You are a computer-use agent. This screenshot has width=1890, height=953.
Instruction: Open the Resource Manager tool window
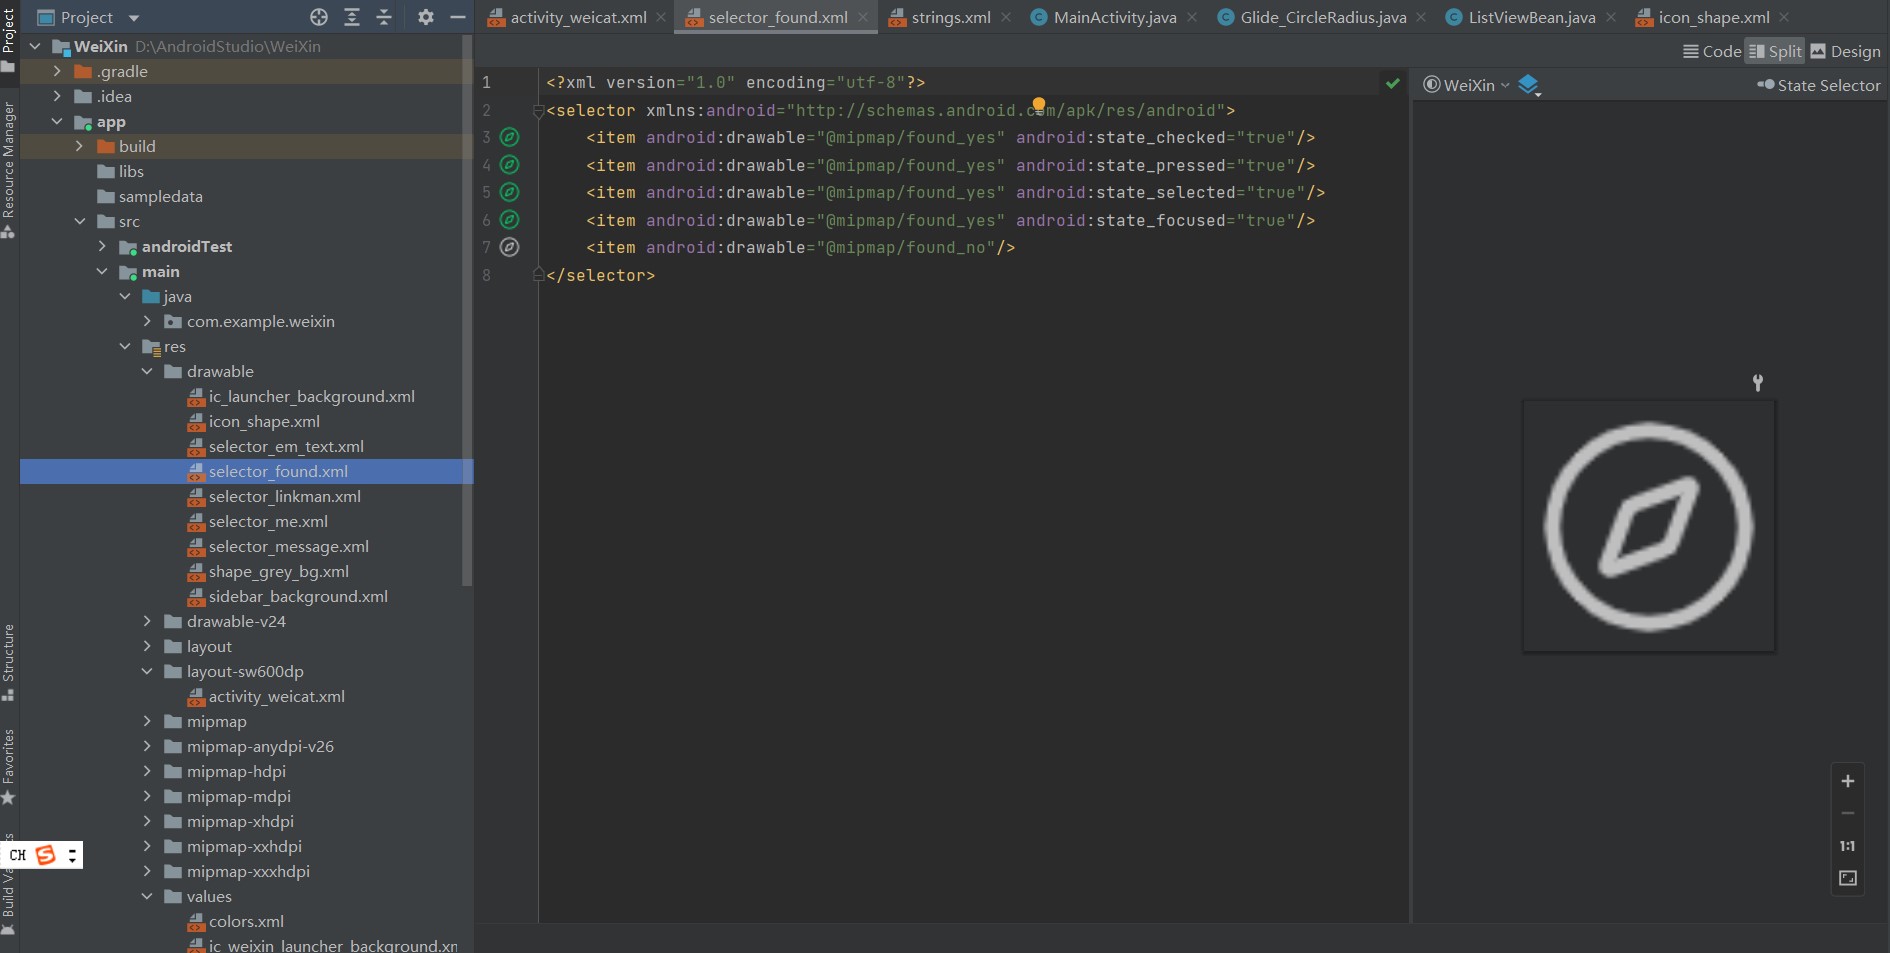tap(9, 170)
